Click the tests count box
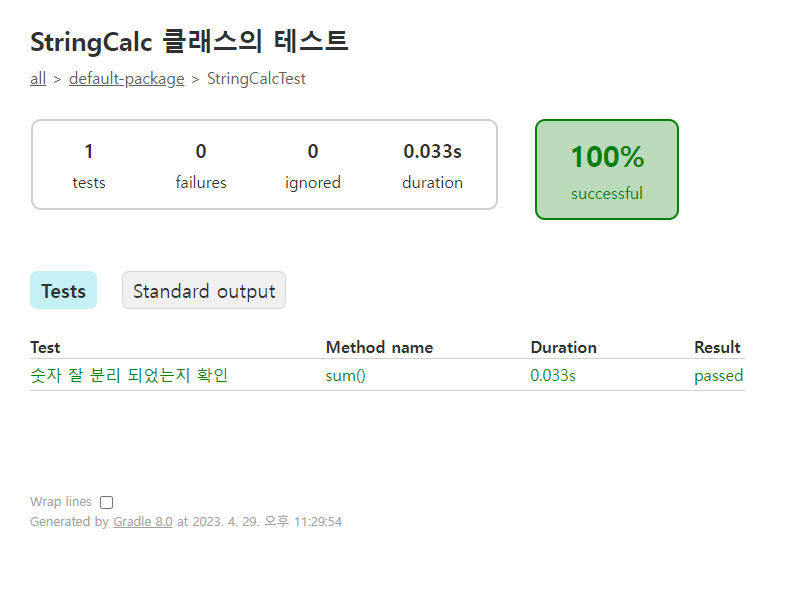 [x=89, y=166]
